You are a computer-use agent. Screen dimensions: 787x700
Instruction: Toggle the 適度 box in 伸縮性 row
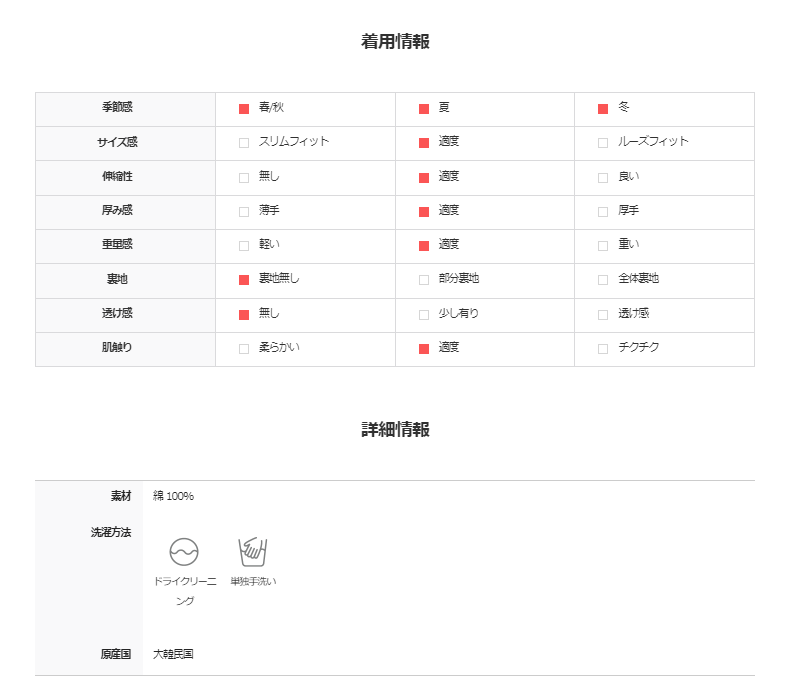pyautogui.click(x=424, y=178)
